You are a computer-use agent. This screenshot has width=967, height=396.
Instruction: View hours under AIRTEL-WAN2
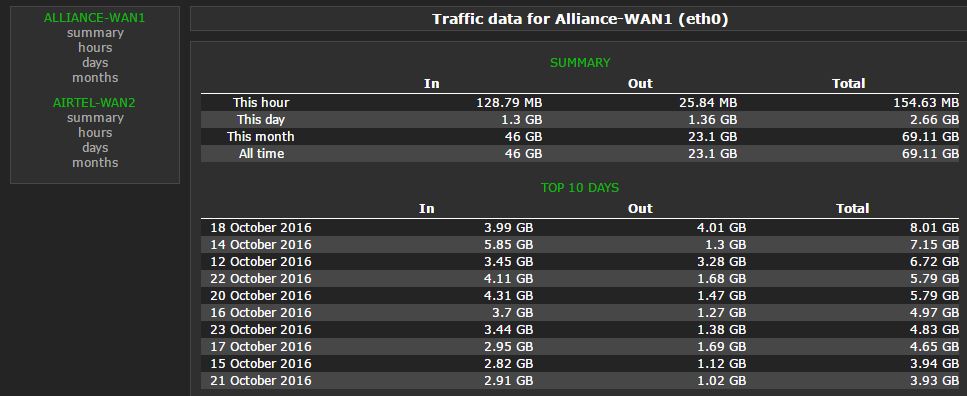coord(95,133)
